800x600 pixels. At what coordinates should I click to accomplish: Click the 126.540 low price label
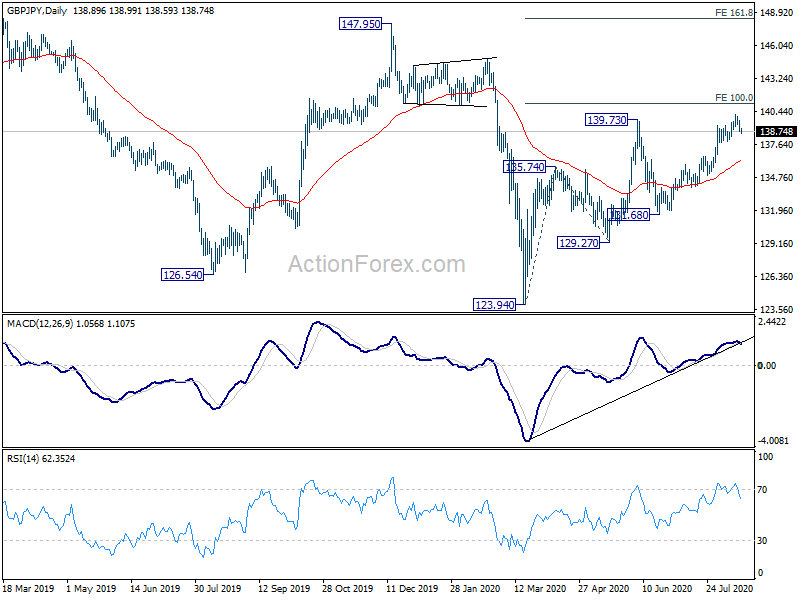coord(182,275)
